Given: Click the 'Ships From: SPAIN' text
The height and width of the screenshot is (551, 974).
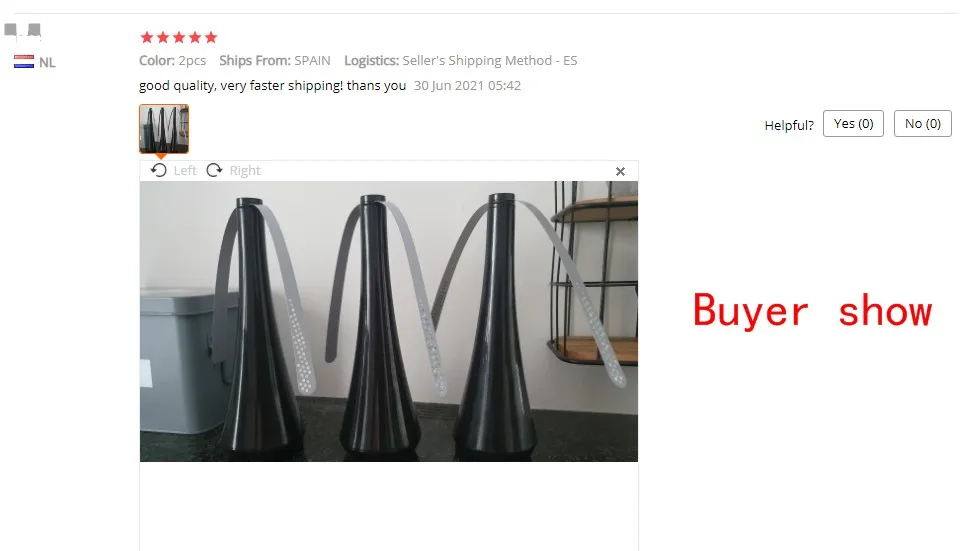Looking at the screenshot, I should click(x=275, y=60).
